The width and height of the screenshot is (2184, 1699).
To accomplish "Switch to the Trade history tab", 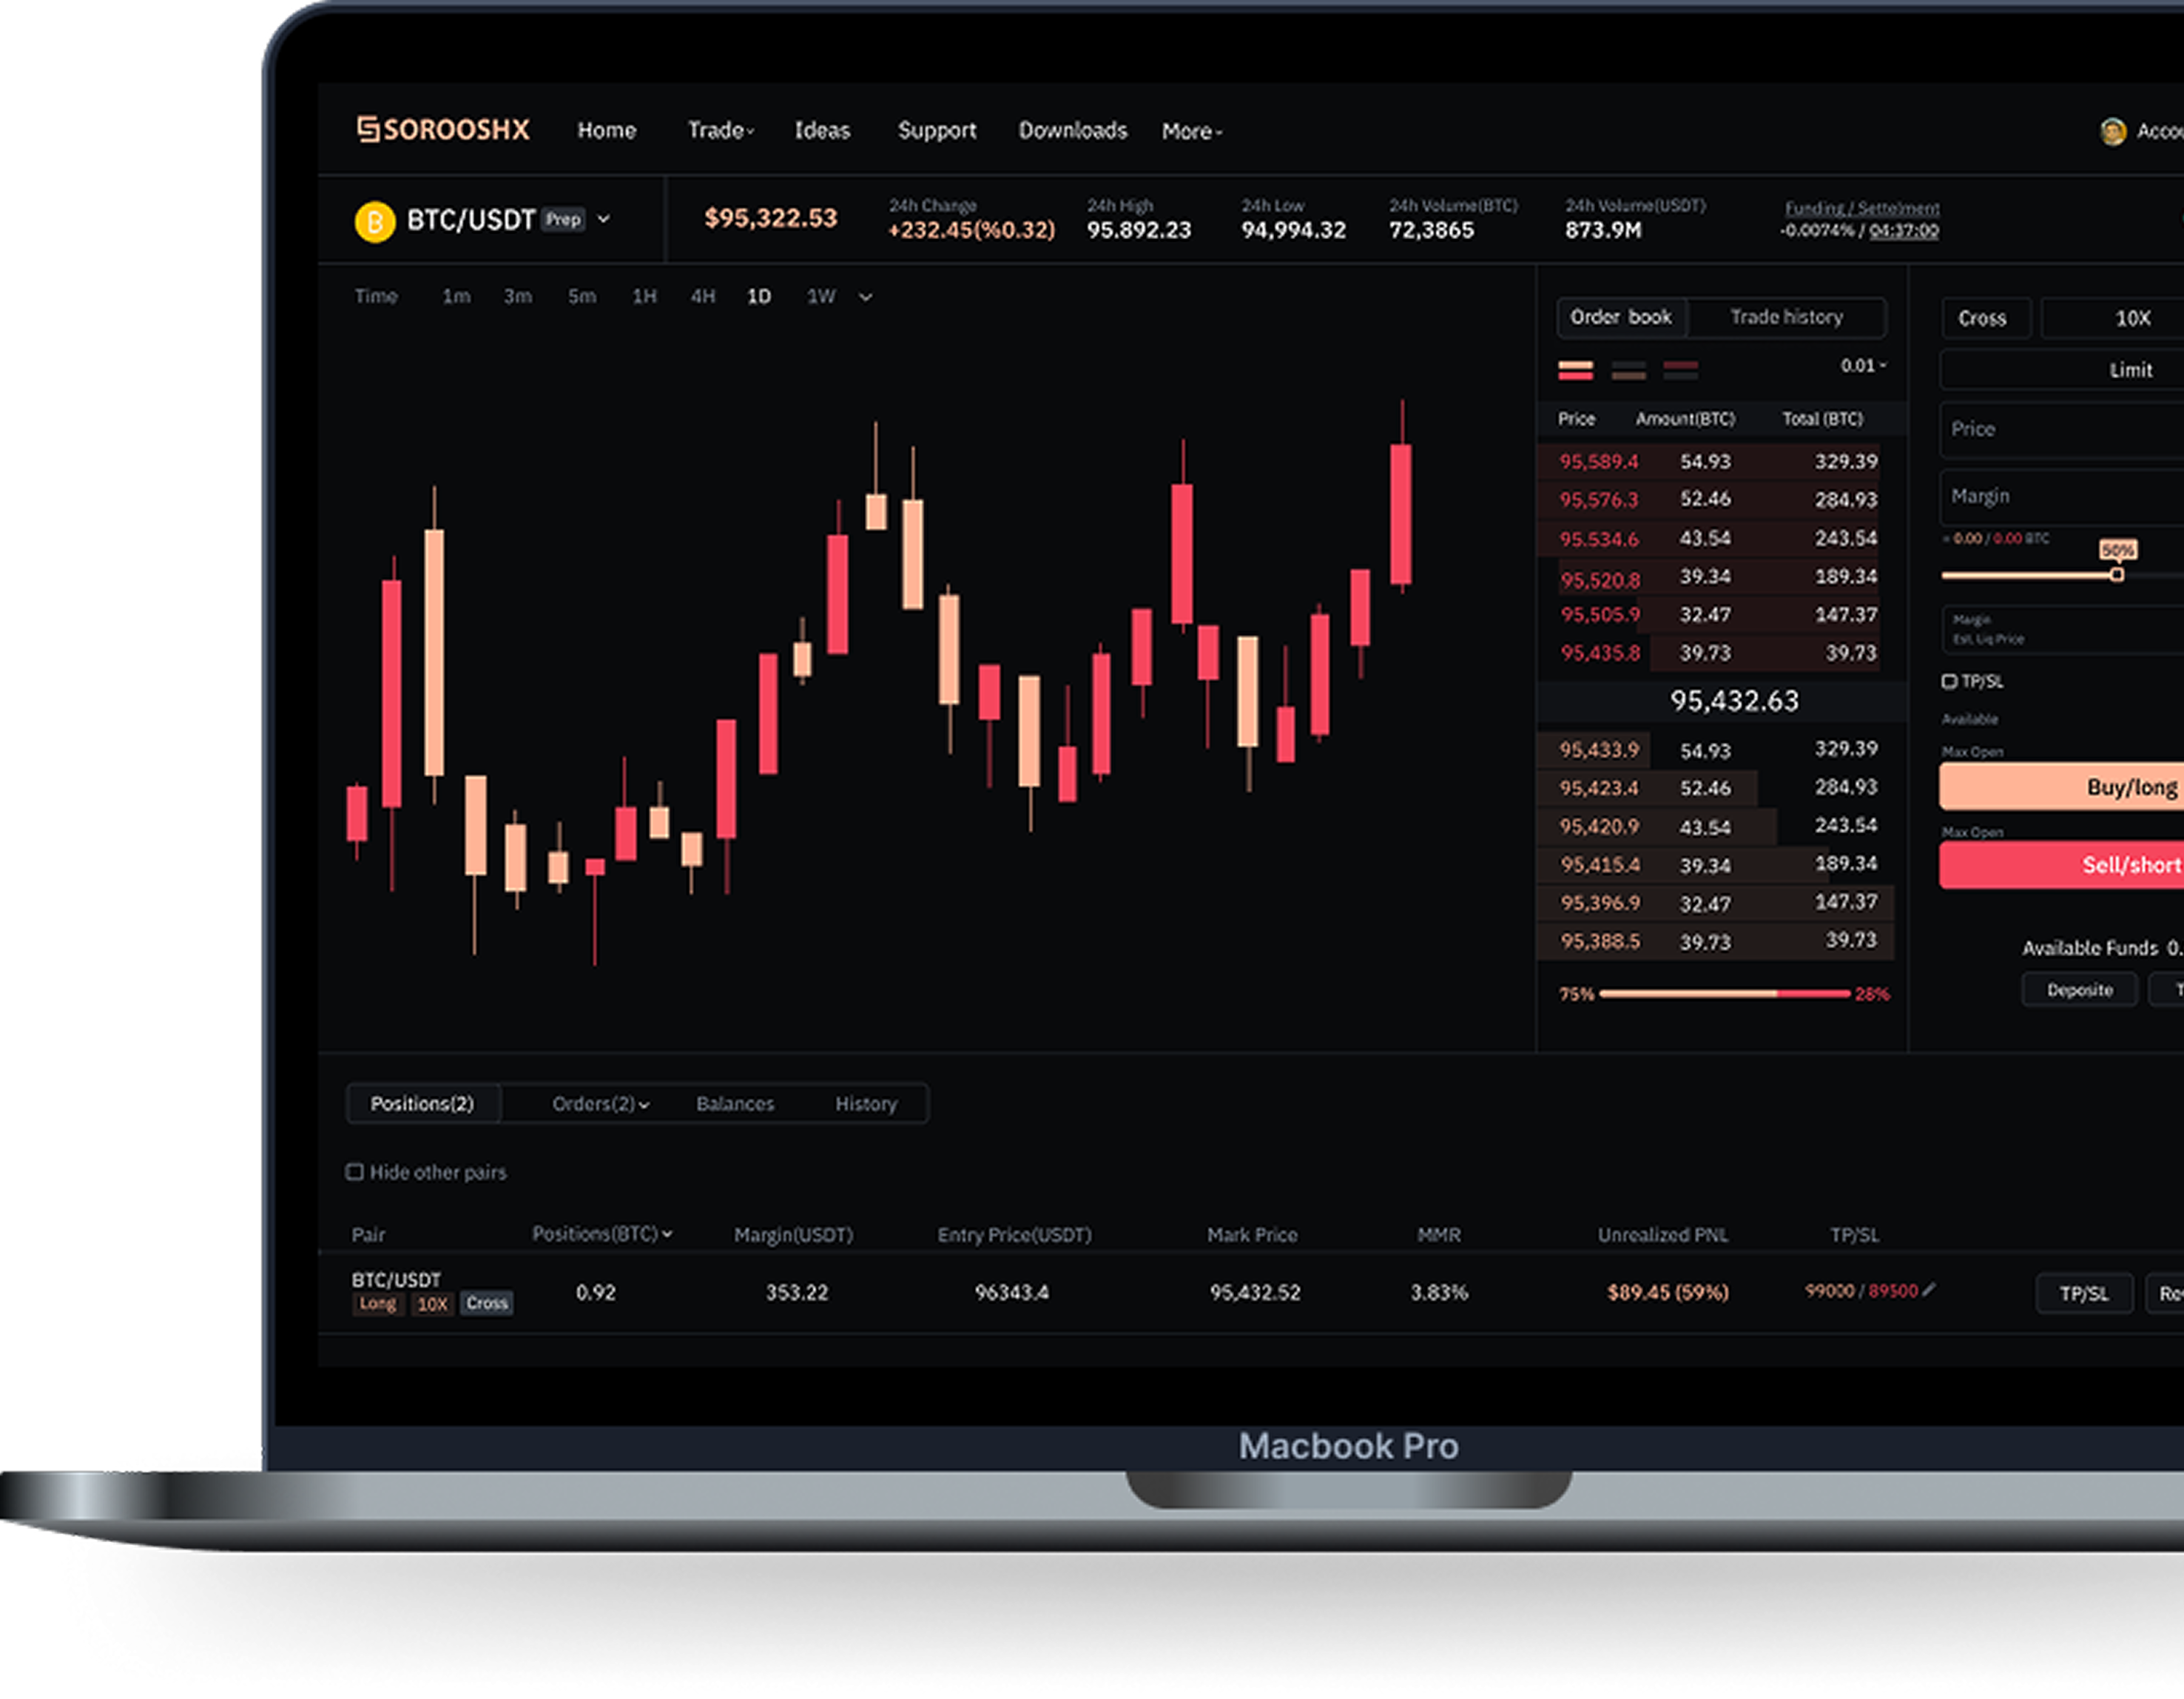I will (x=1786, y=317).
